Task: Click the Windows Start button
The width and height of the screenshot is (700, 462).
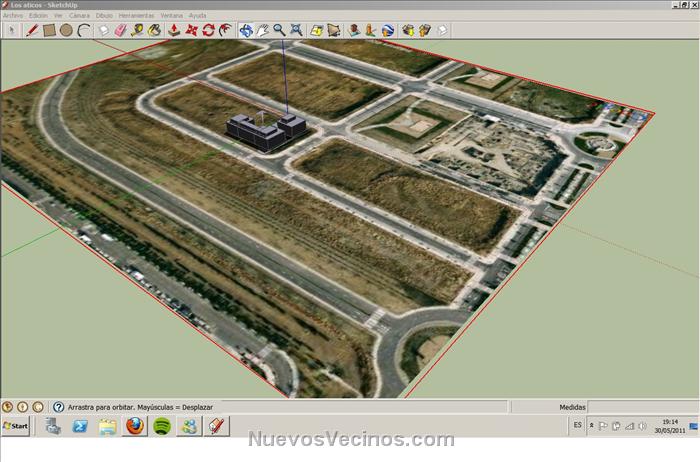Action: (x=16, y=426)
